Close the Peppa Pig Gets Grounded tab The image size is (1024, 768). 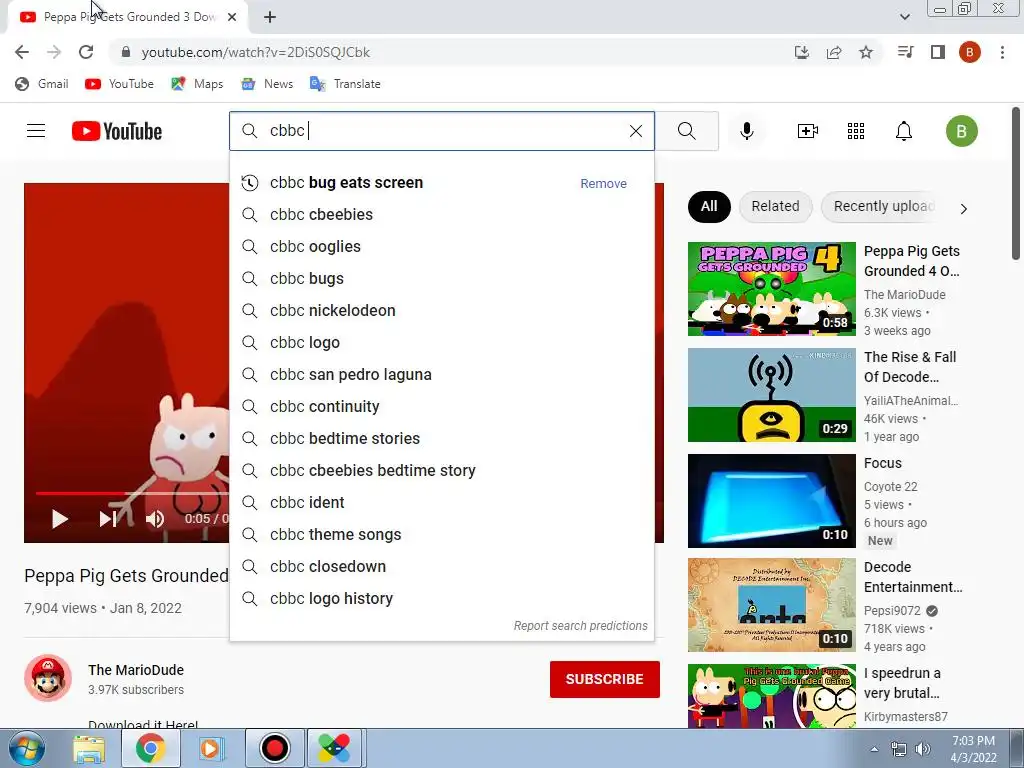pos(232,17)
